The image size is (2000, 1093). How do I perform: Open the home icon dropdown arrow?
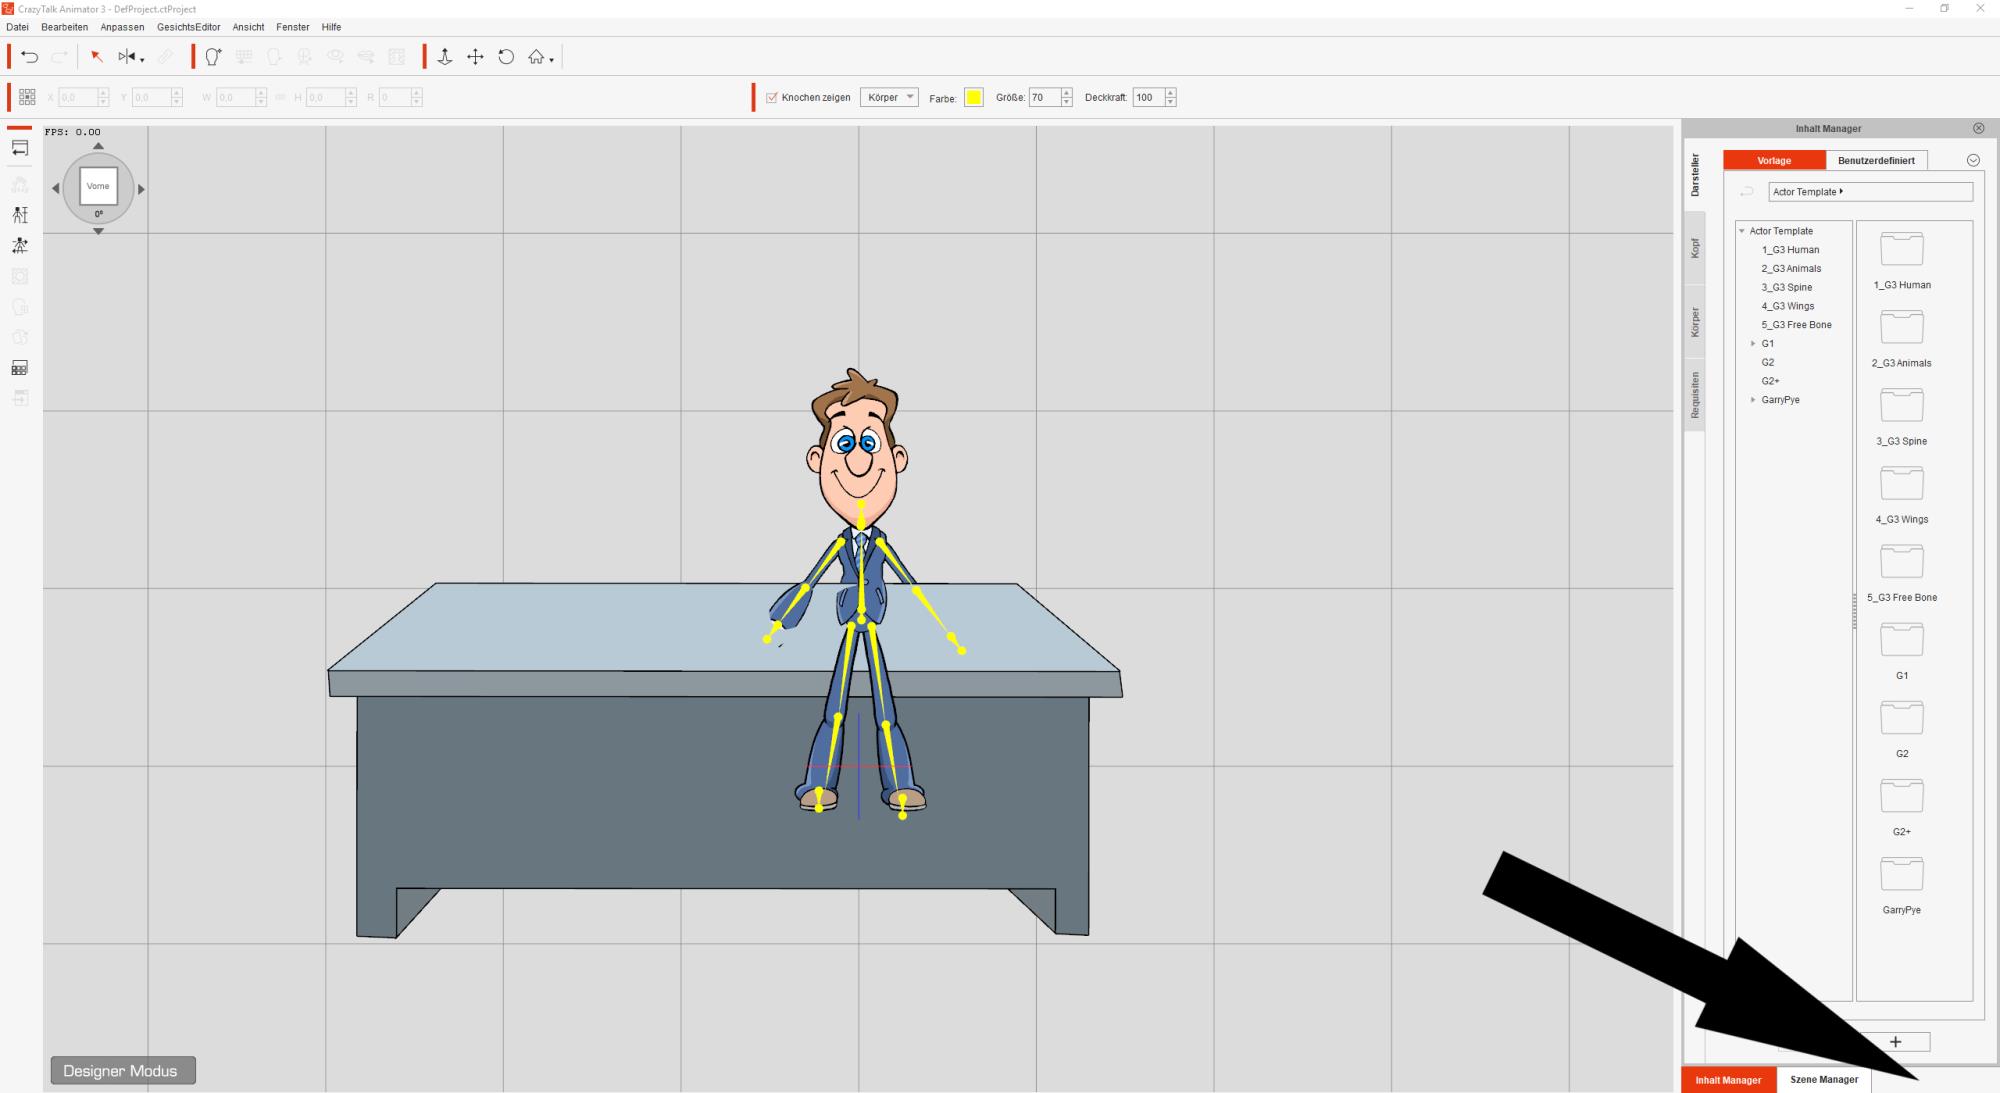point(552,61)
